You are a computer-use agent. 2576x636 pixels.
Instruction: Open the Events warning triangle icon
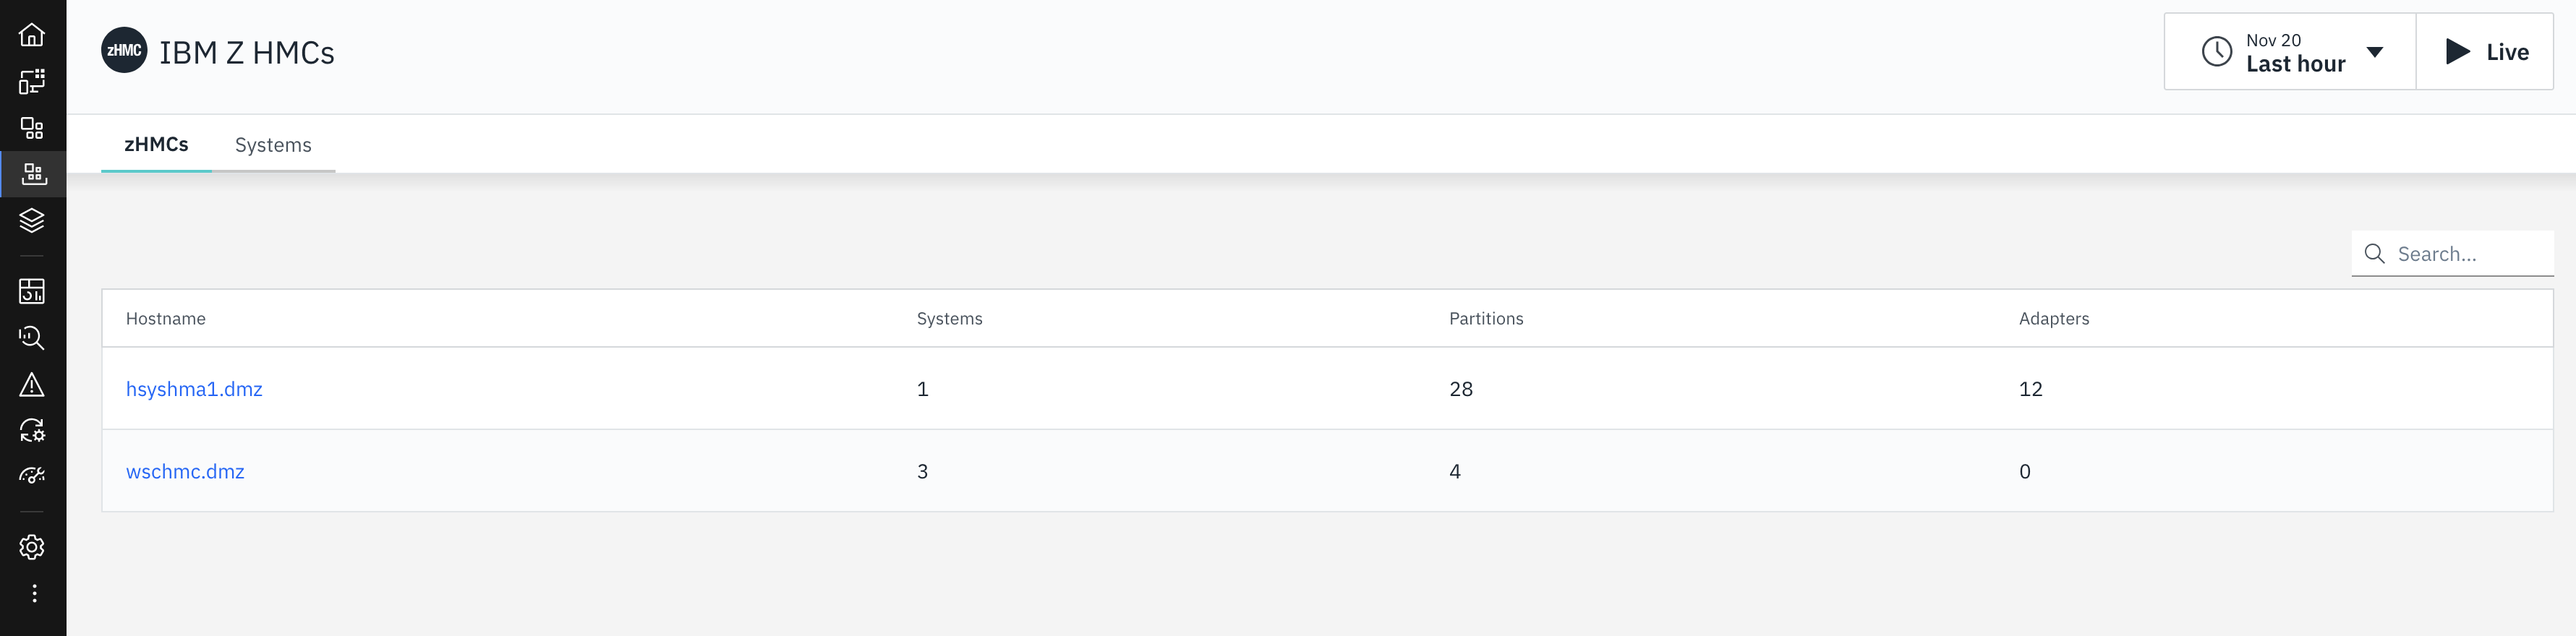click(x=32, y=385)
